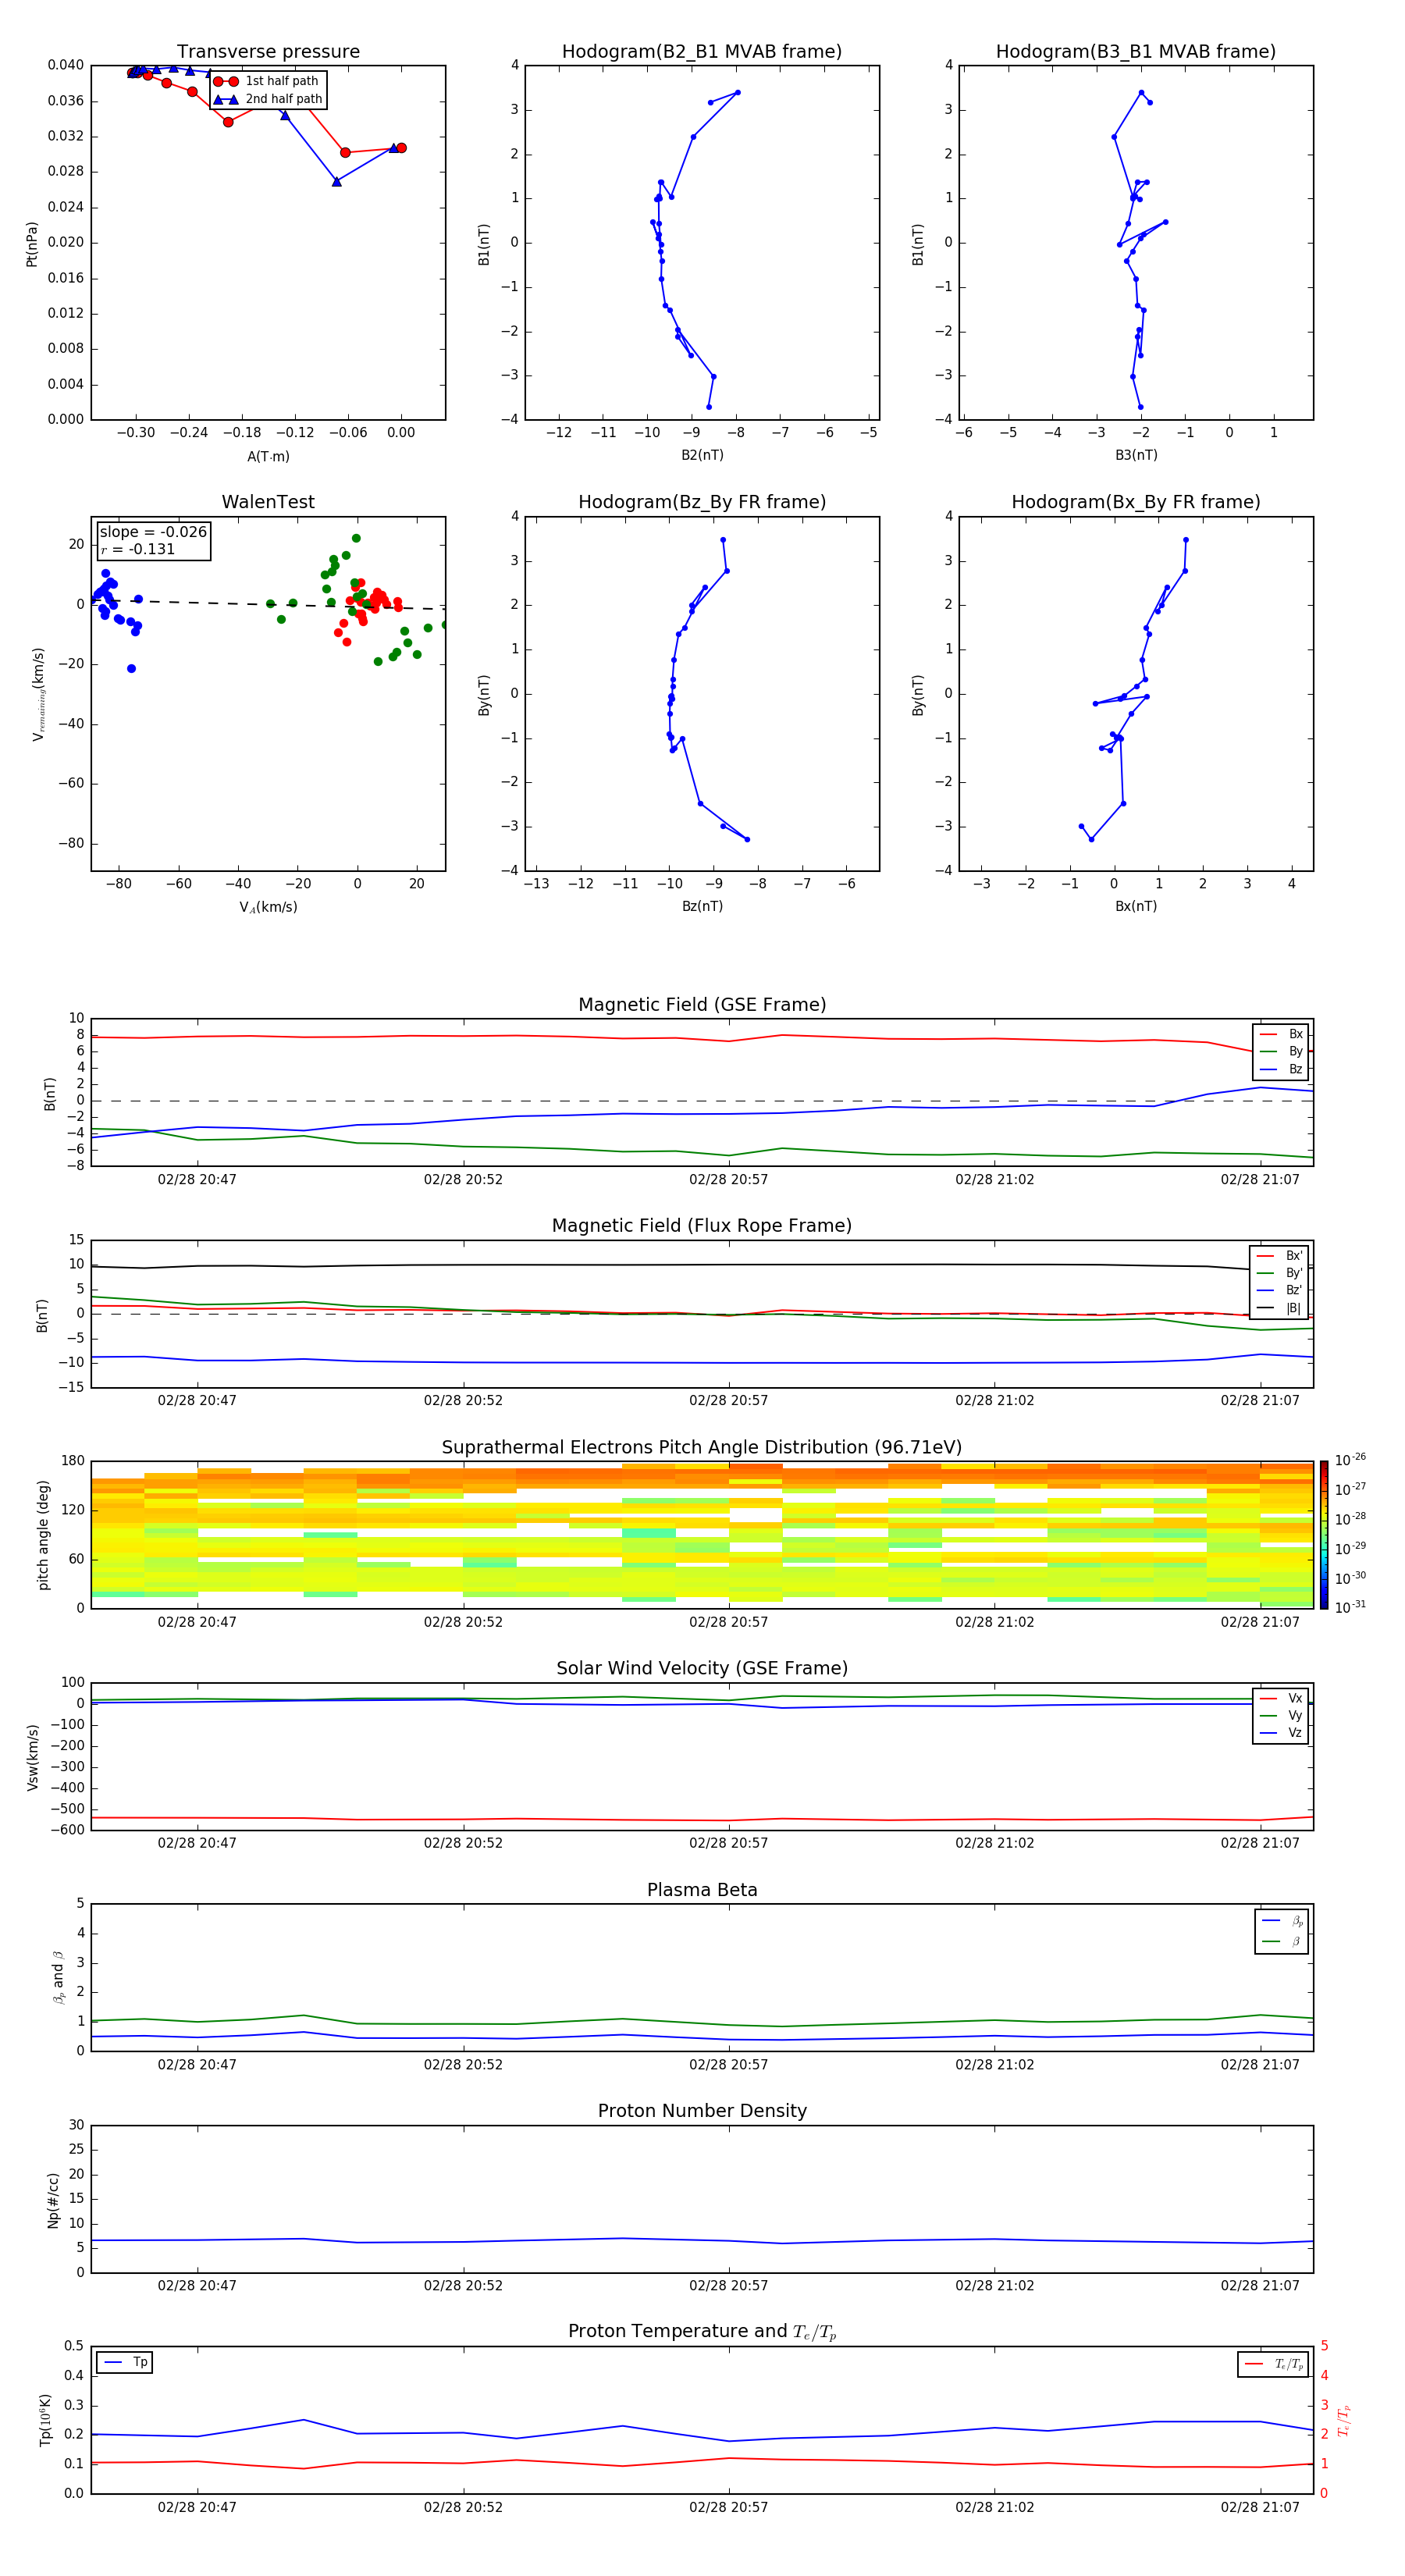This screenshot has width=1405, height=2576.
Task: Click the 'Bz(nT)' x-axis label
Action: click(x=702, y=906)
